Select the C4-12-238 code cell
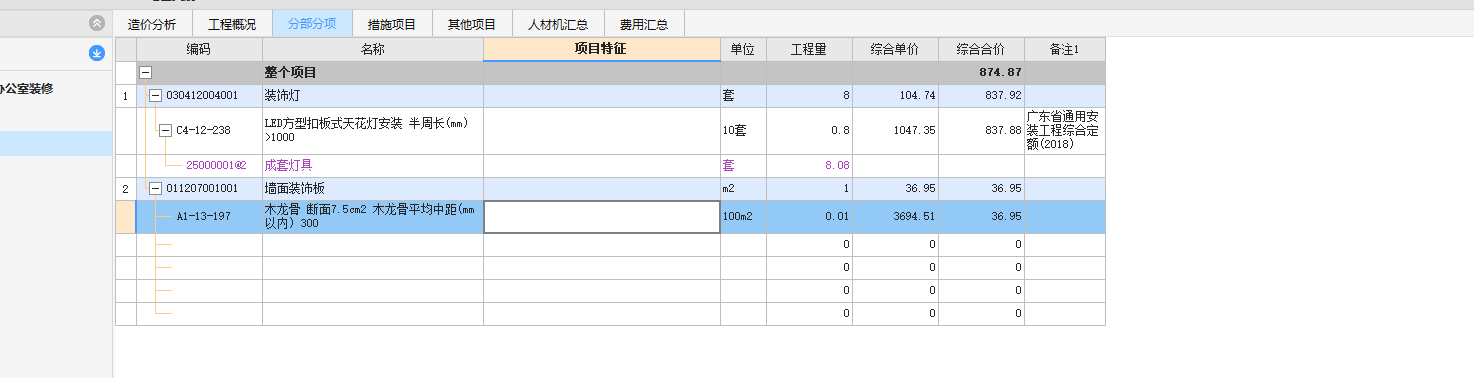 199,131
